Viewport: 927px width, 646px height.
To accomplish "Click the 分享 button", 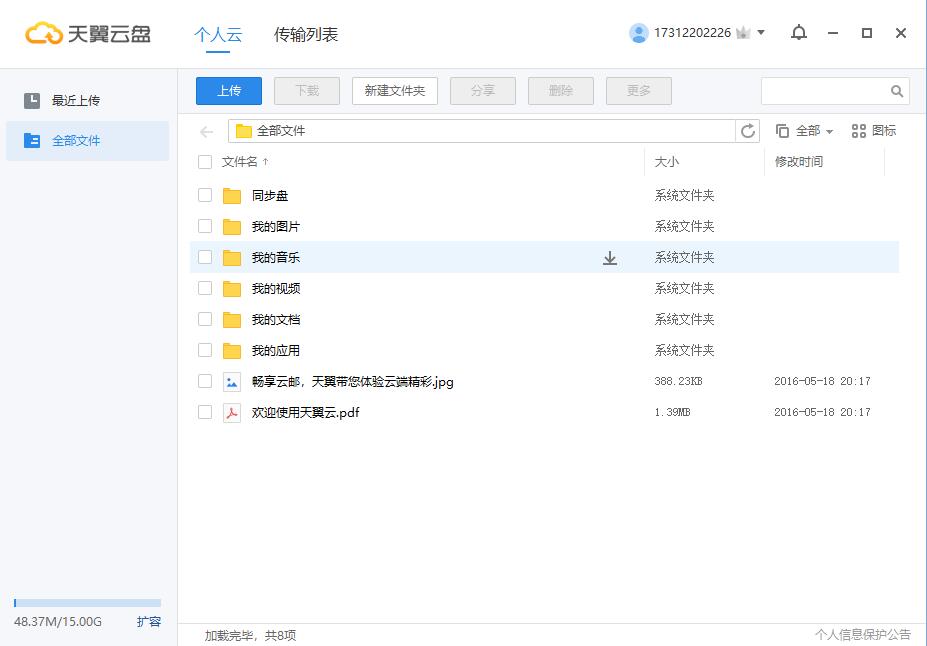I will click(x=483, y=91).
